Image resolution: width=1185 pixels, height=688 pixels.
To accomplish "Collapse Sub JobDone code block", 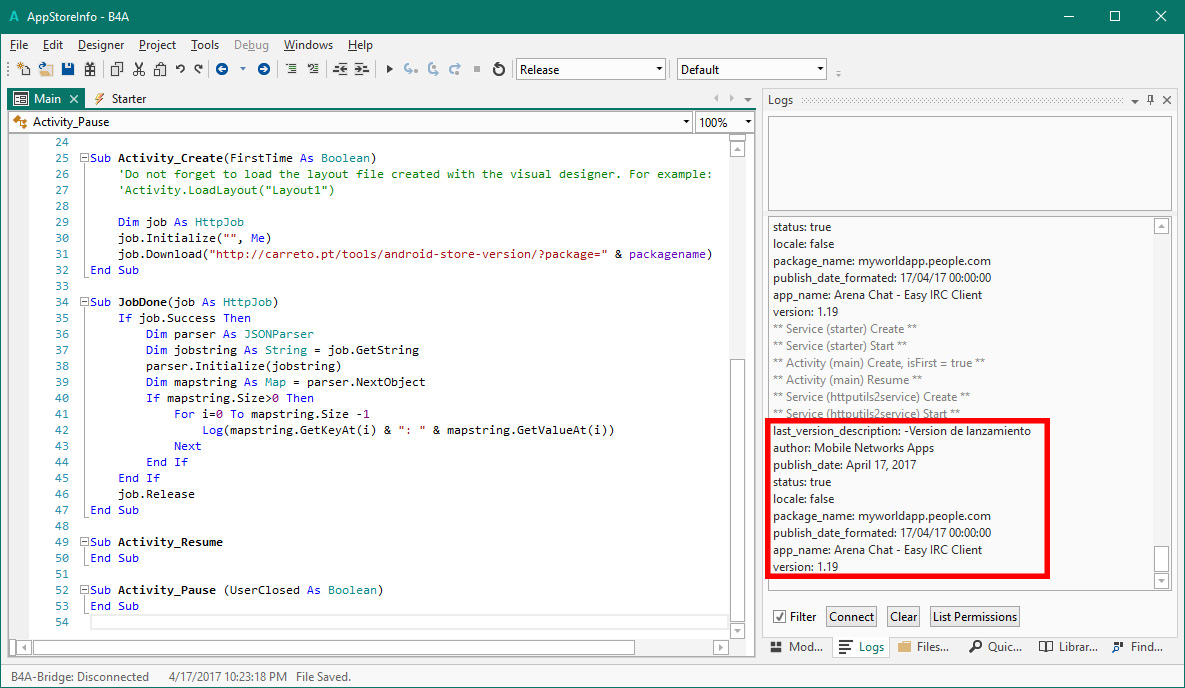I will (84, 302).
